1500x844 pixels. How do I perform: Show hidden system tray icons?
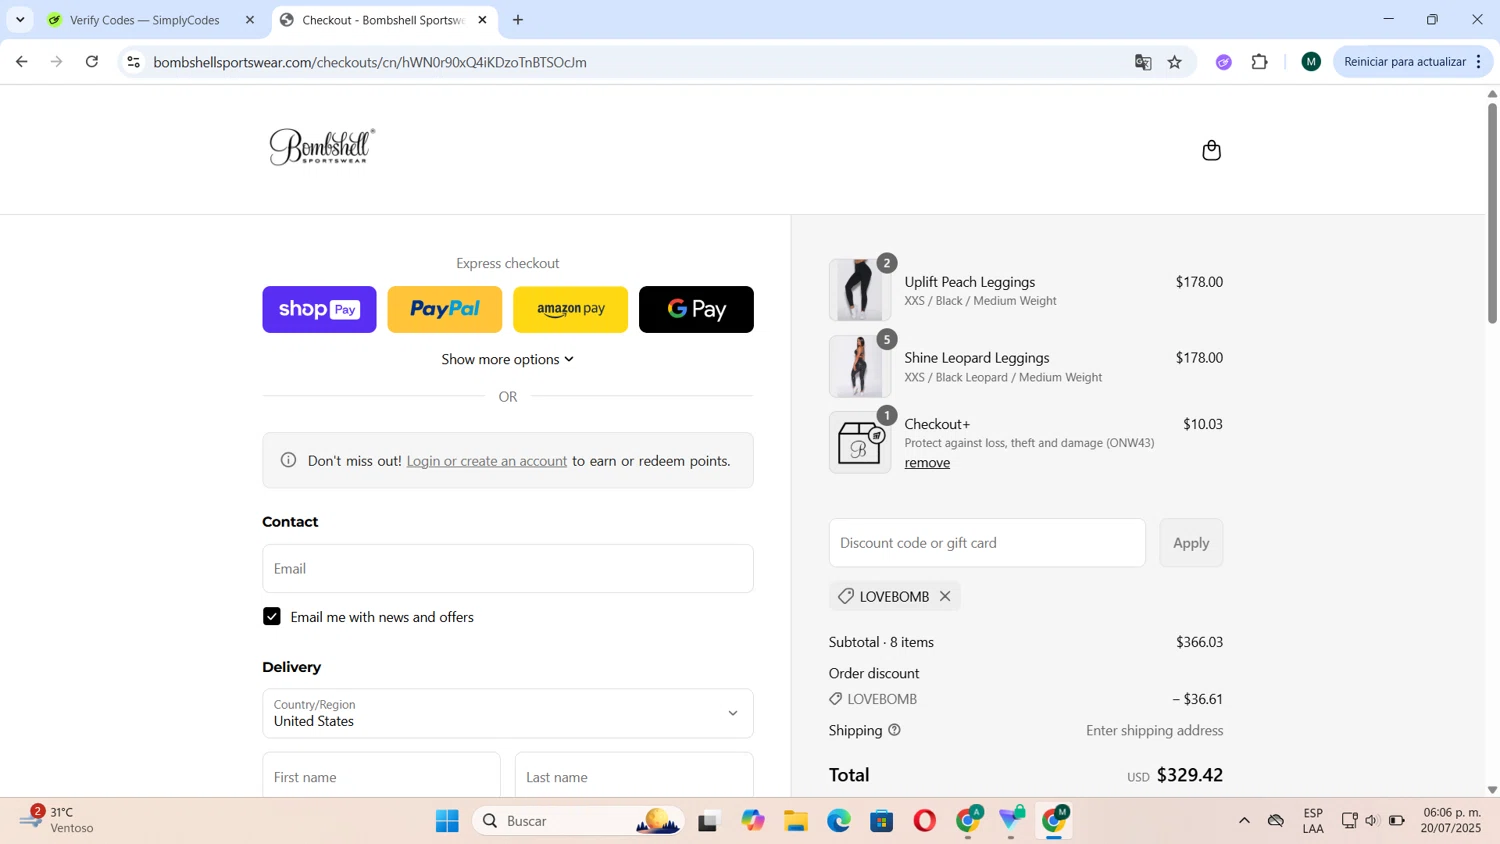(1244, 821)
